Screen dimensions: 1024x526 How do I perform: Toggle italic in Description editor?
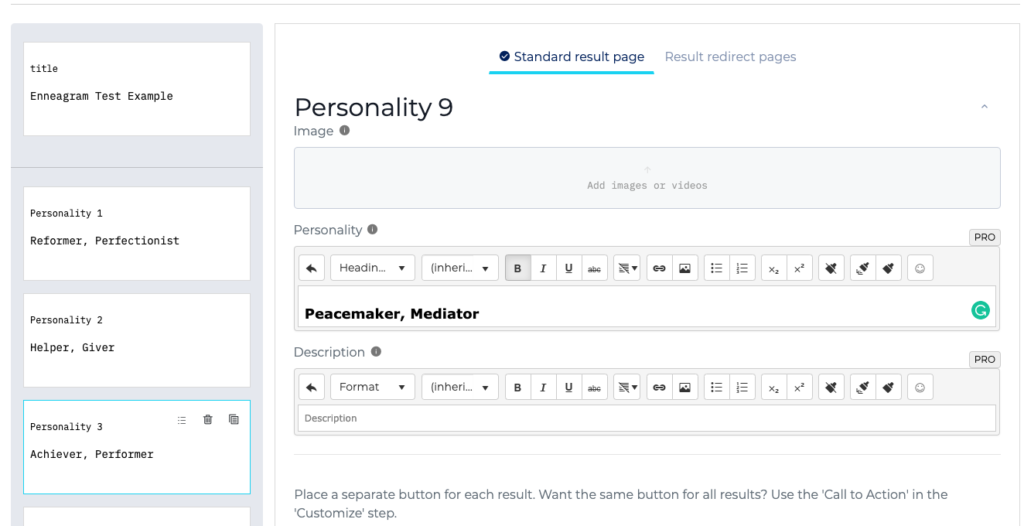tap(543, 387)
